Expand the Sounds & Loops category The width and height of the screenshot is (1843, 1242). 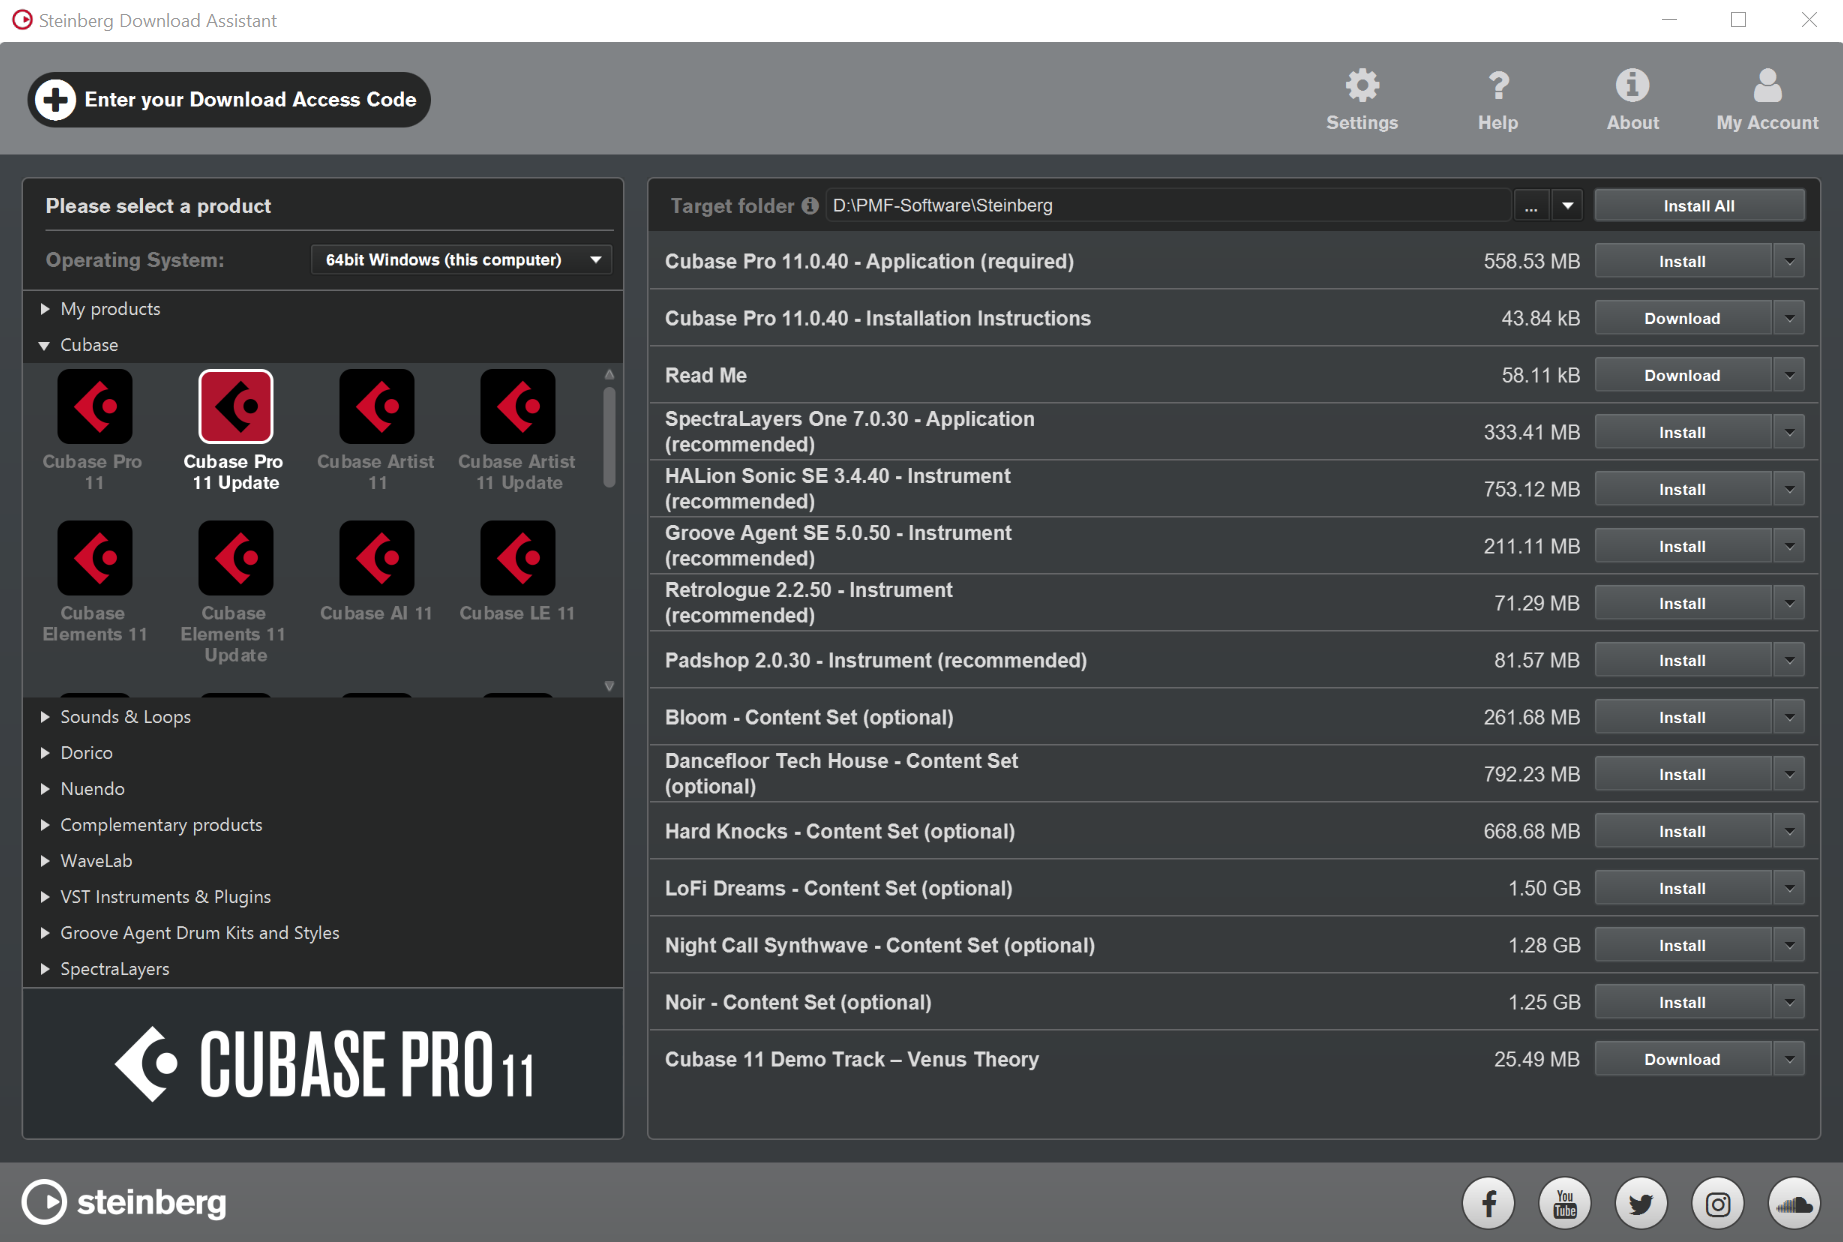[44, 717]
